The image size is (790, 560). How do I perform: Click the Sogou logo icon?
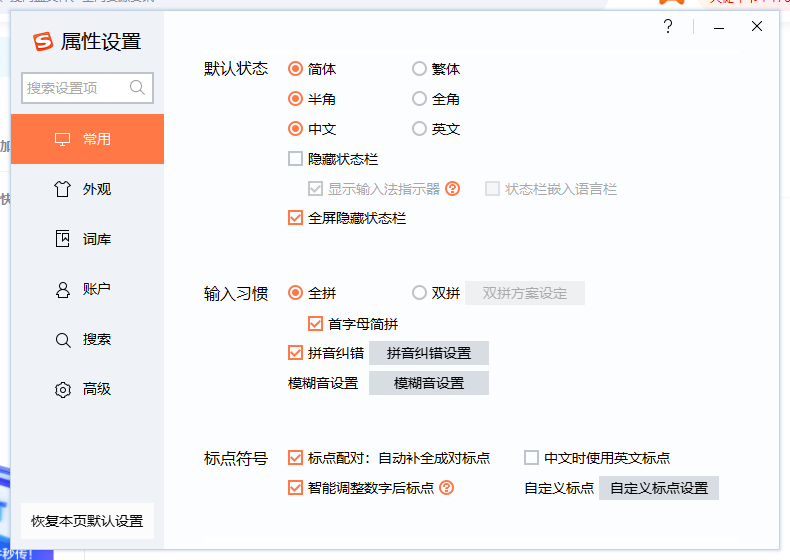43,41
